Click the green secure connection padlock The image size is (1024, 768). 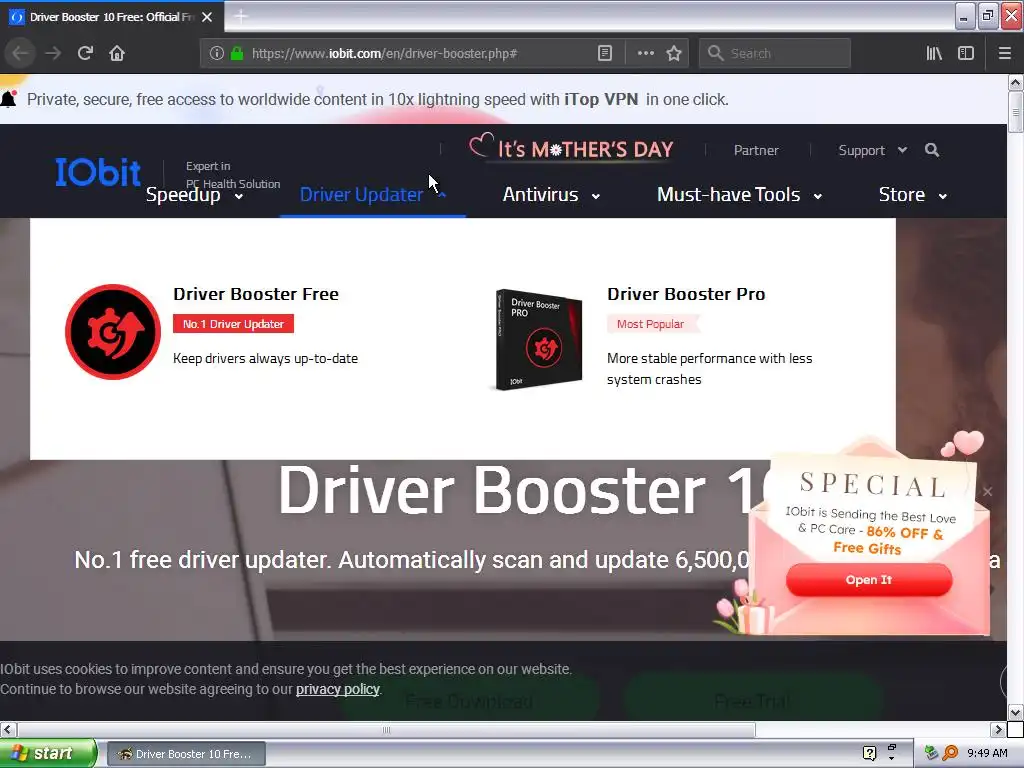pos(237,53)
